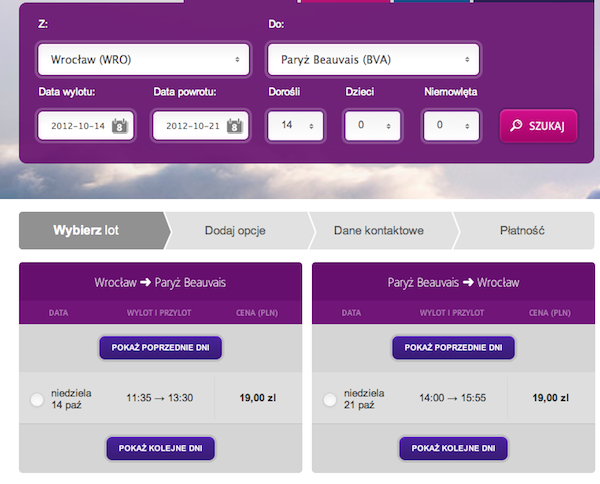
Task: Go to the Dodaj opcje step
Action: click(x=239, y=230)
